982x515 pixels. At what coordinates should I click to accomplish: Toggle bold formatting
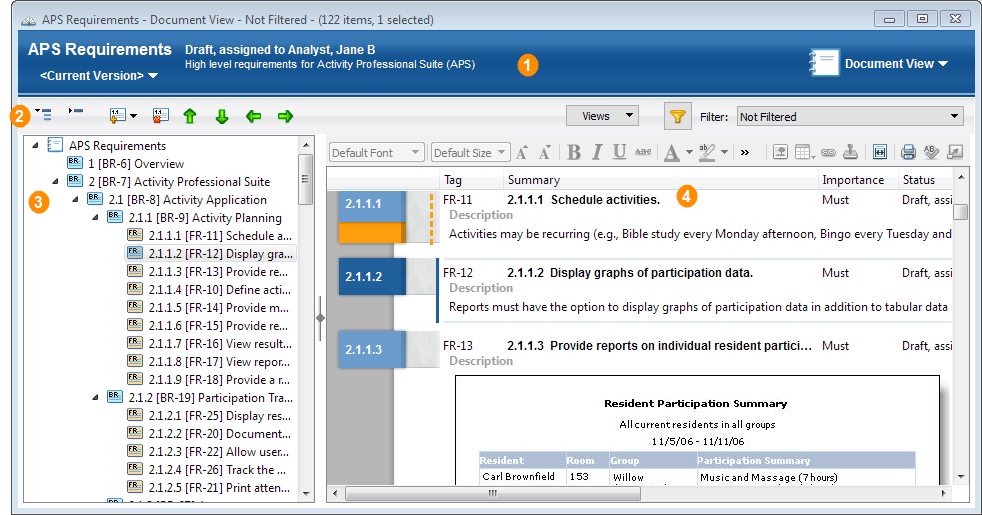tap(574, 152)
